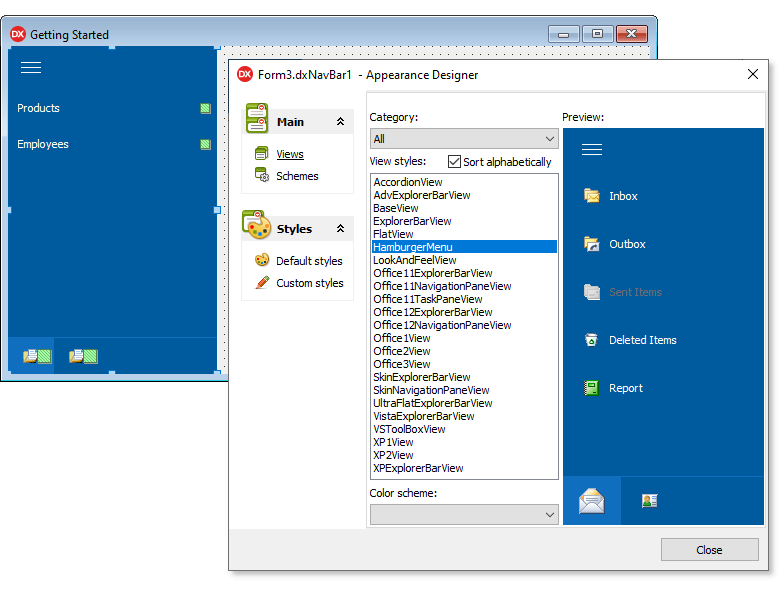Viewport: 781px width, 598px height.
Task: Open the hamburger menu in Getting Started form
Action: 31,68
